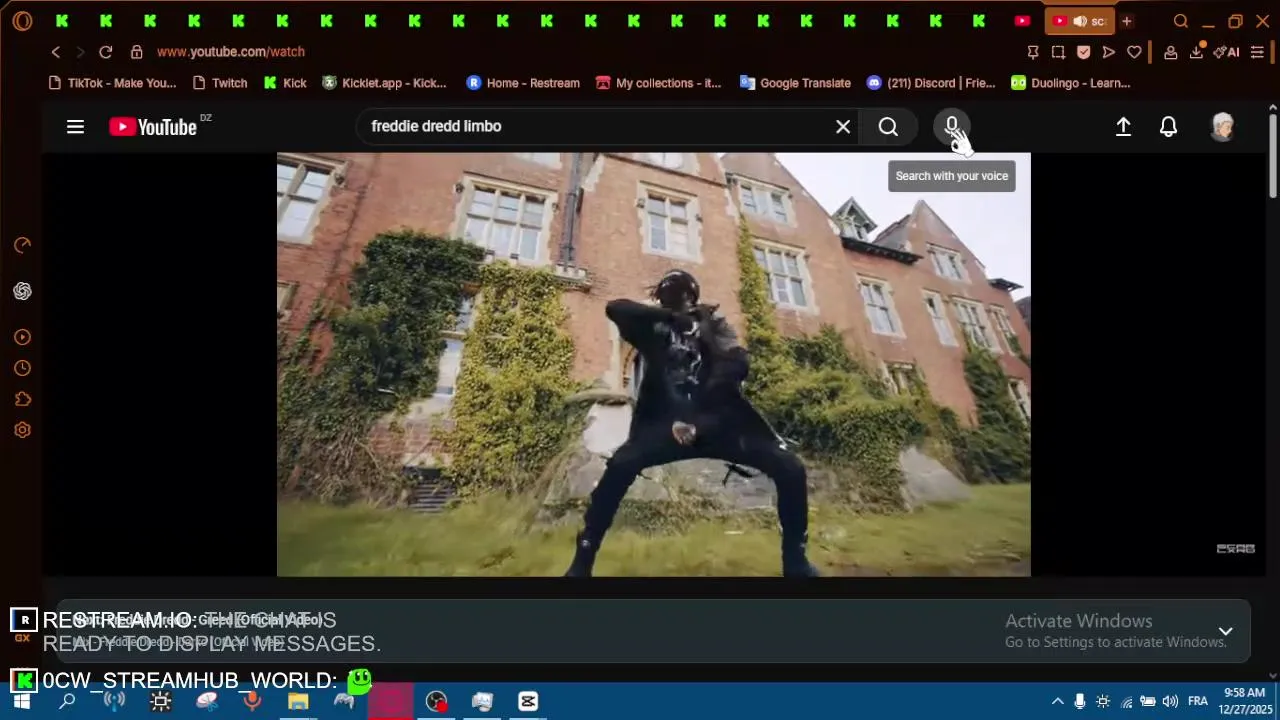Open the sidebar settings gear icon

click(22, 430)
